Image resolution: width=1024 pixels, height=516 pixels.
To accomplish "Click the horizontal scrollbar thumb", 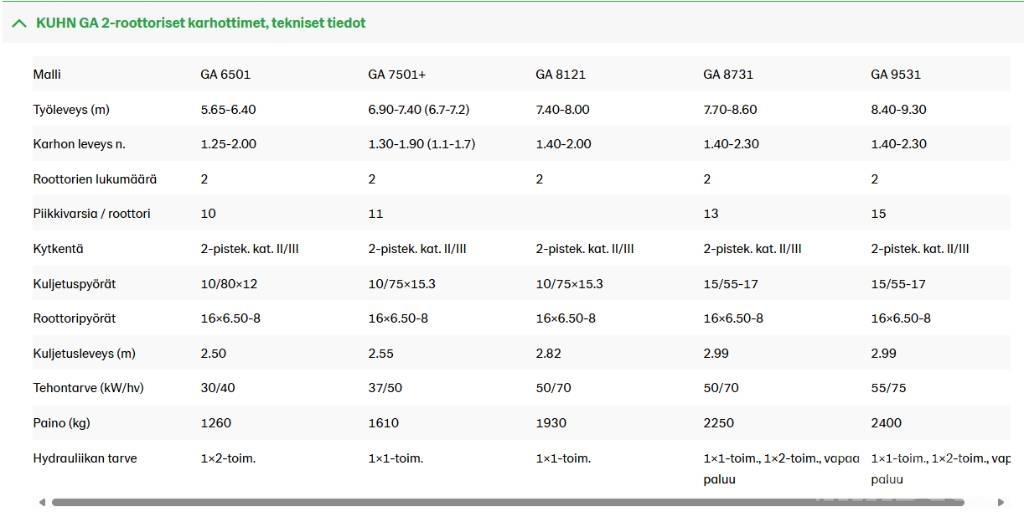I will click(x=508, y=502).
